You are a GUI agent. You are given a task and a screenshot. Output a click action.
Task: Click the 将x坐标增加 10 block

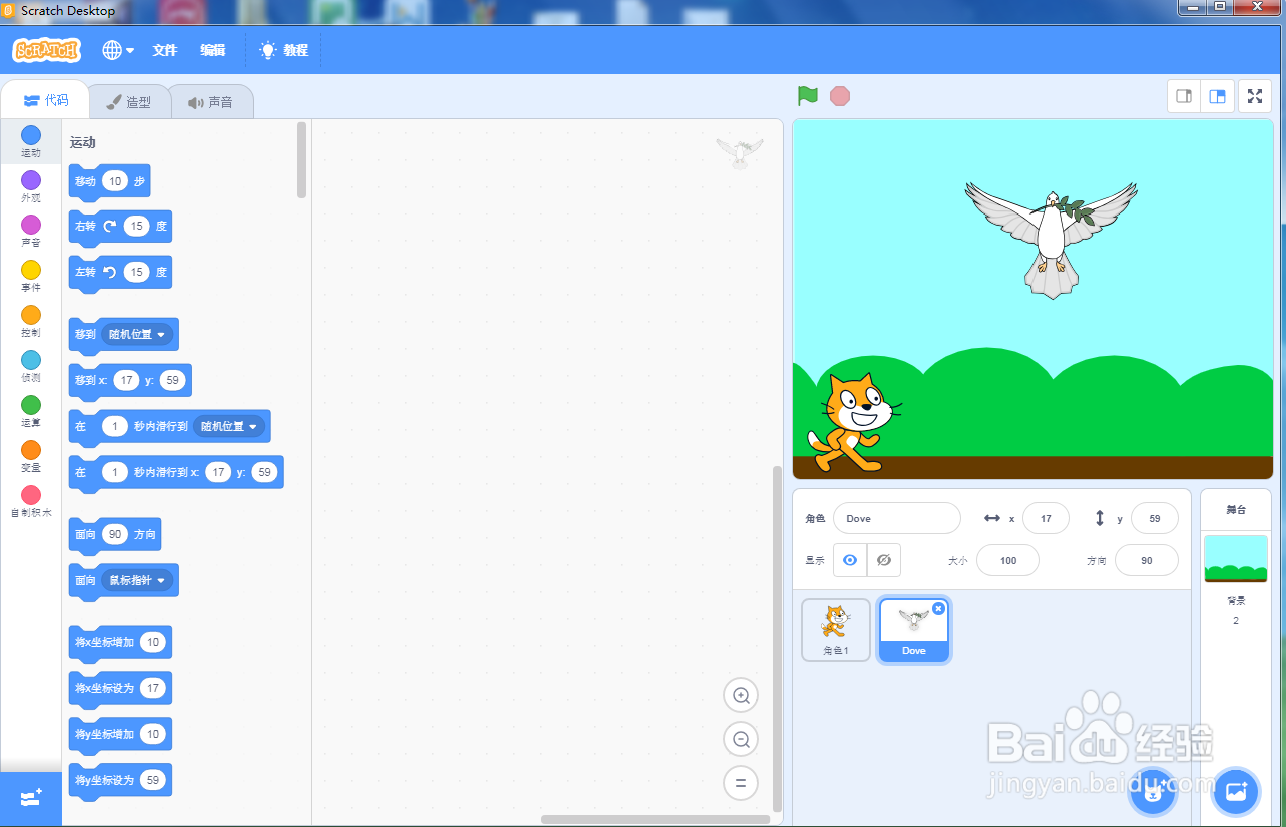tap(120, 643)
